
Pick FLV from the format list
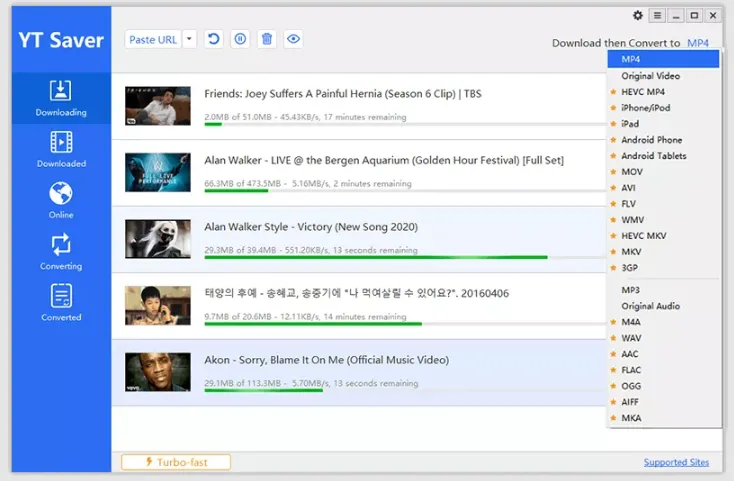663,204
